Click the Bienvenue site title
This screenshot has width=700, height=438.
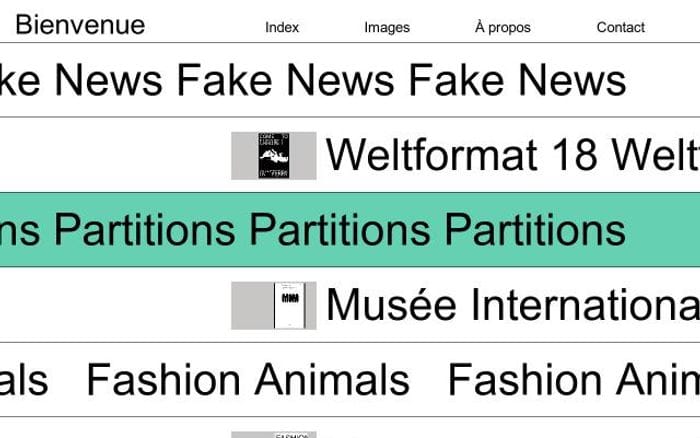pyautogui.click(x=80, y=25)
